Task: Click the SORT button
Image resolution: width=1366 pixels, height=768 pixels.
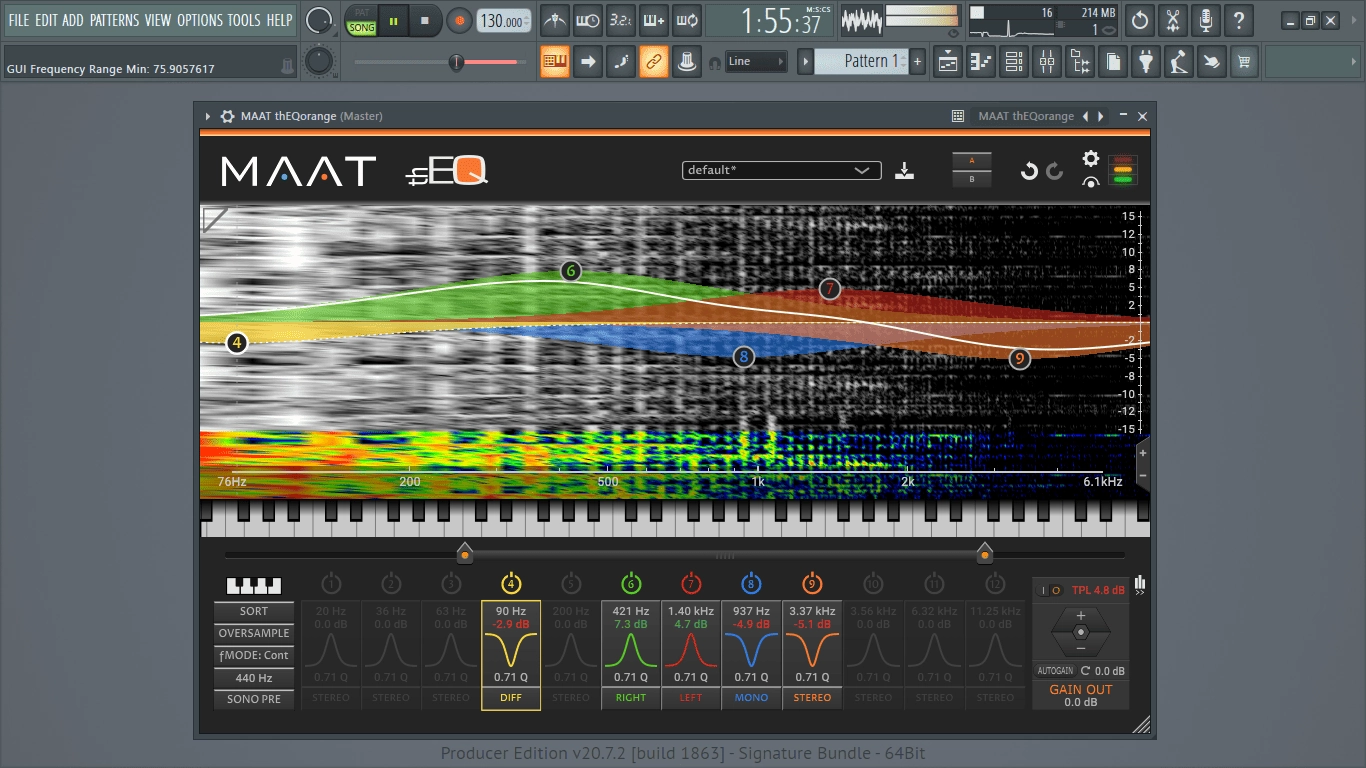Action: (x=254, y=611)
